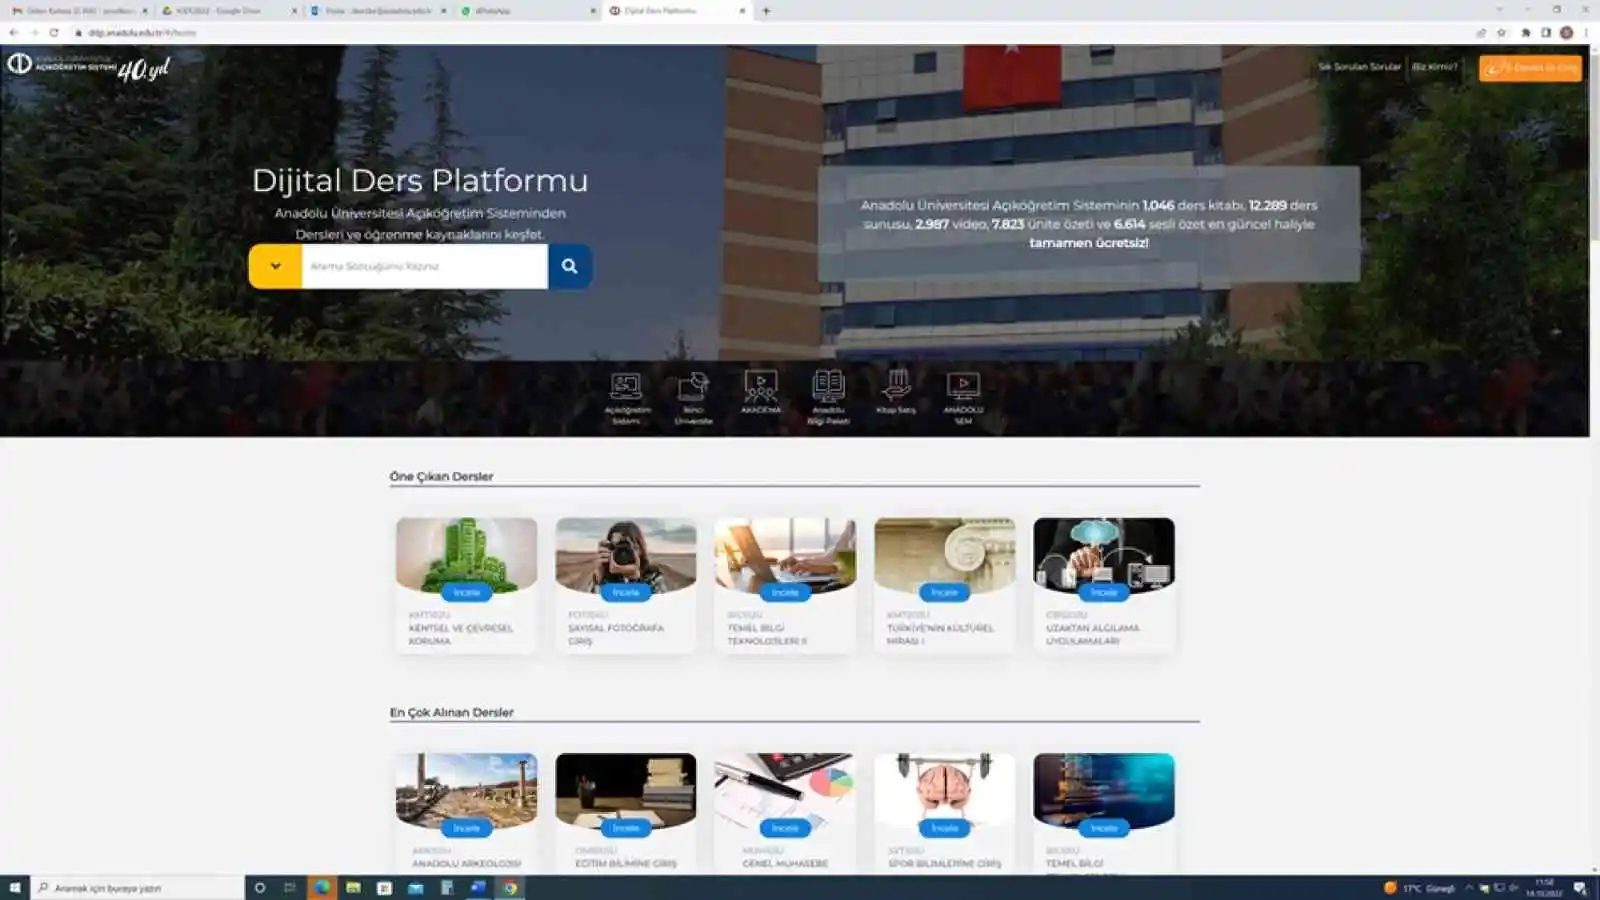Open the Mail app on taskbar
This screenshot has height=900, width=1600.
tap(416, 888)
